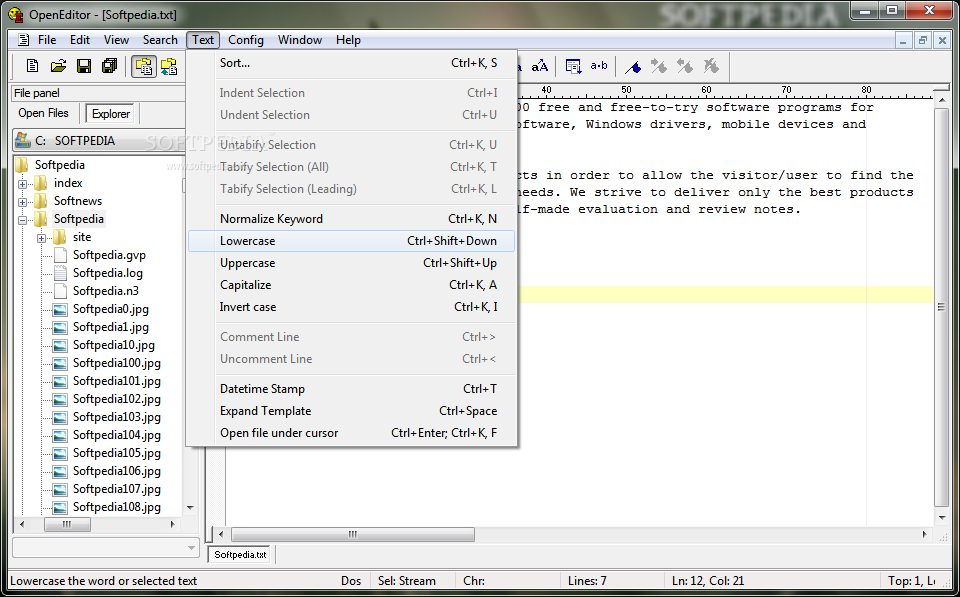Toggle the File panel toolbar button
This screenshot has width=960, height=597.
pos(144,66)
